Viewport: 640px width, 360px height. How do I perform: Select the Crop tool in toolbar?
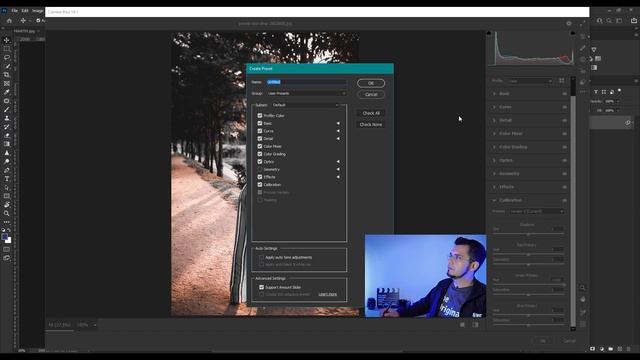[x=7, y=75]
